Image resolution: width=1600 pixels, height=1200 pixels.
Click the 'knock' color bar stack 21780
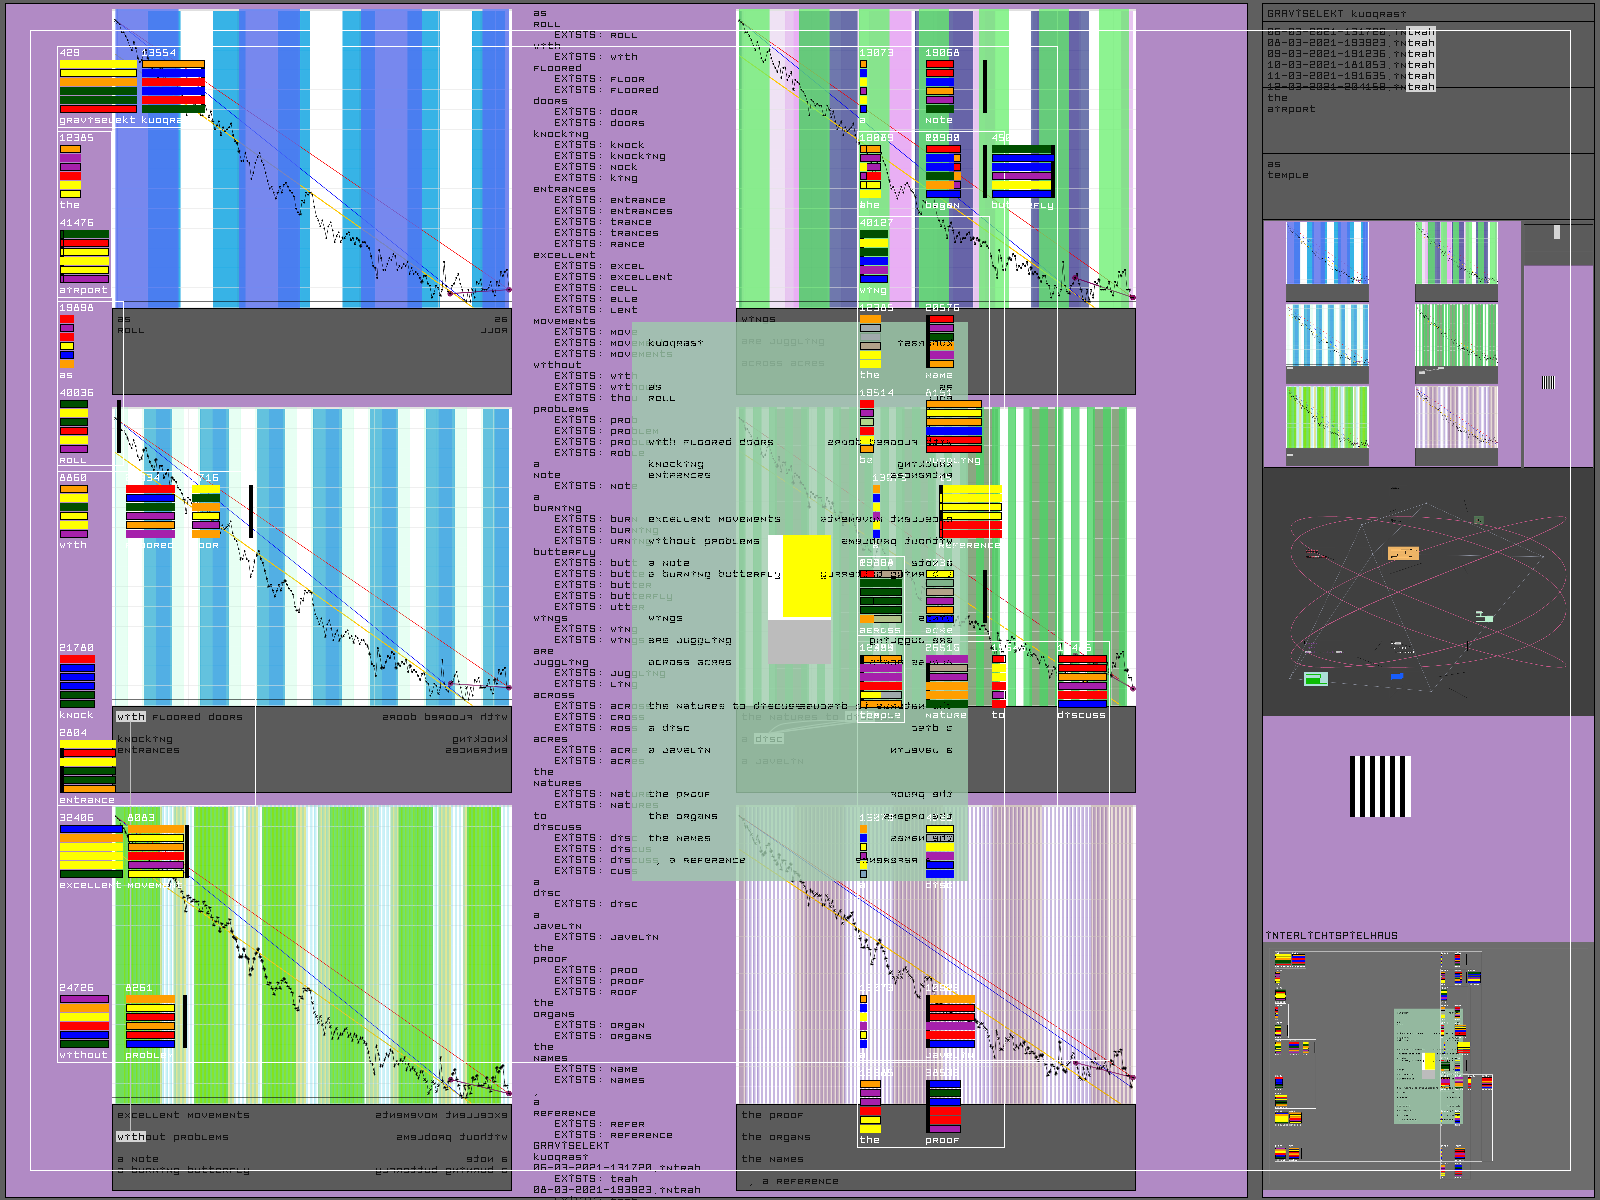(77, 681)
